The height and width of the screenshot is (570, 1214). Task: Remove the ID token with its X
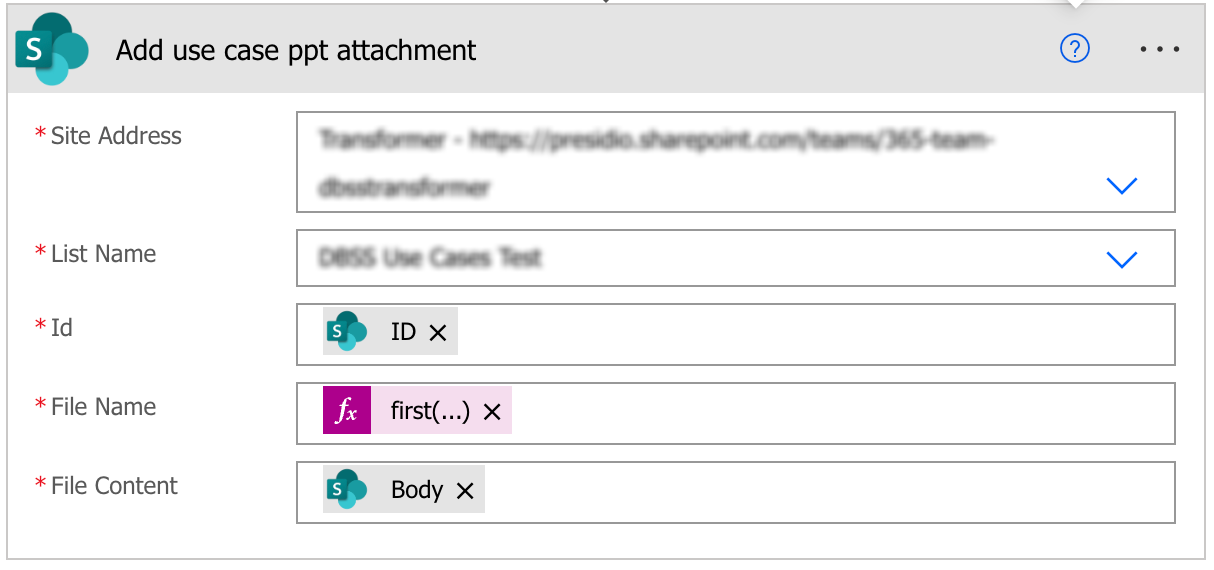437,332
